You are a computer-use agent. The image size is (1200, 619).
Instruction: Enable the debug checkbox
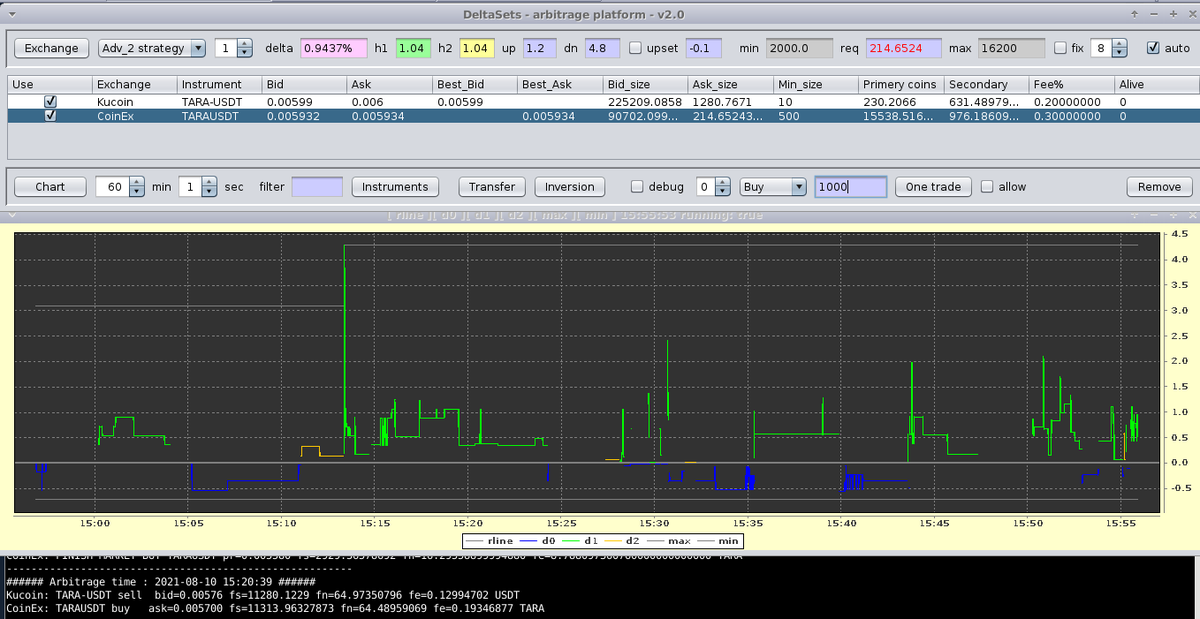[637, 187]
